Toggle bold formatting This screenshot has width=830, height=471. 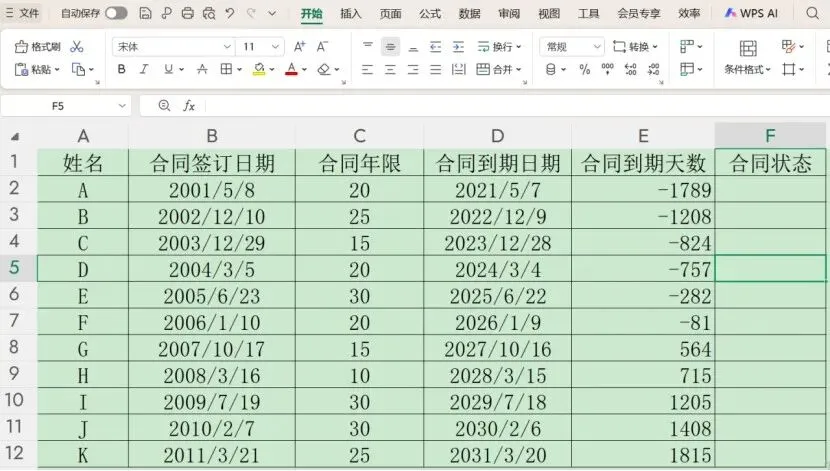122,69
